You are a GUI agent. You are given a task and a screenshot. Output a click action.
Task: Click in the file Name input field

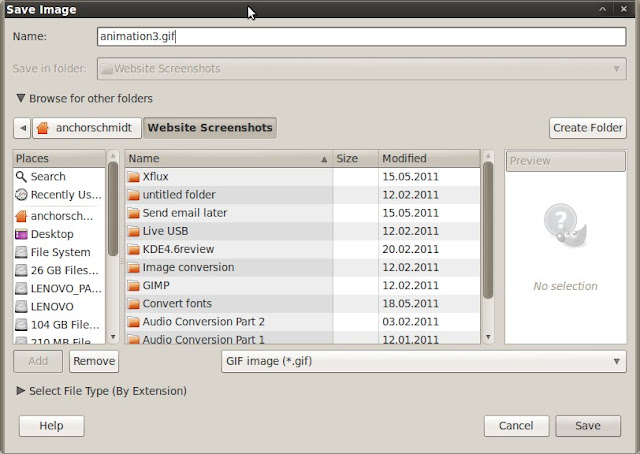coord(362,36)
